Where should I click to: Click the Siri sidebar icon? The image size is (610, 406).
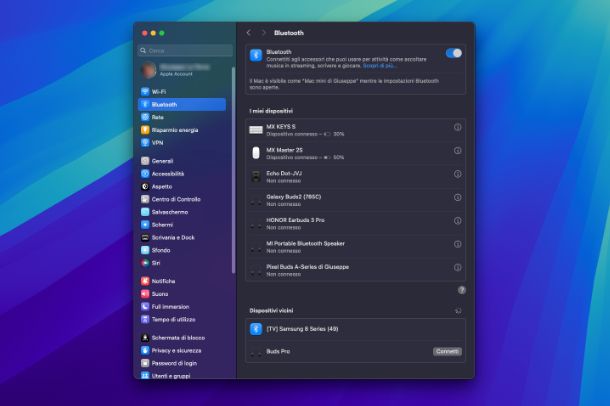[x=145, y=263]
